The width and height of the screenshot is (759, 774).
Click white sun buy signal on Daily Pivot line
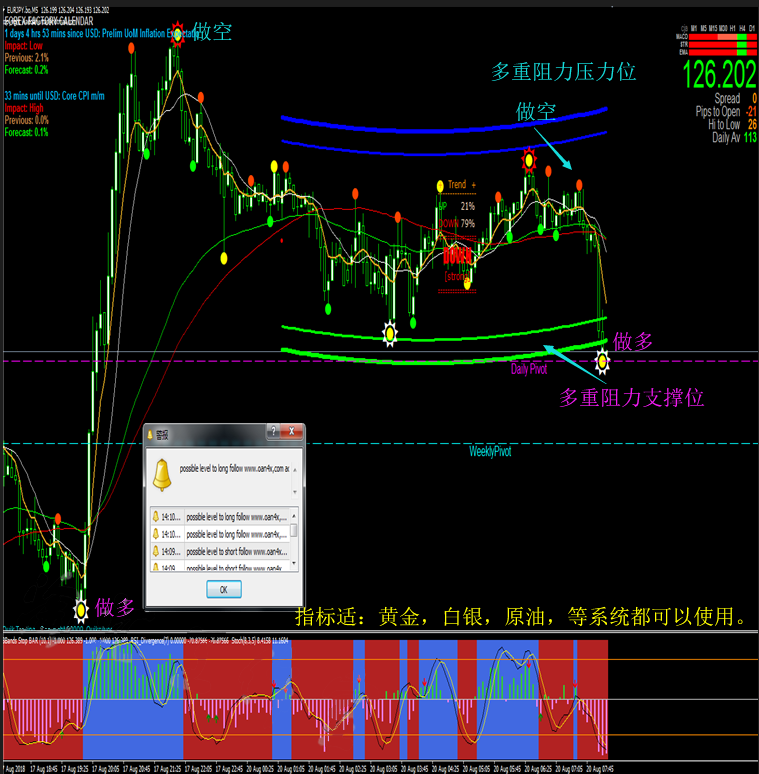point(602,361)
